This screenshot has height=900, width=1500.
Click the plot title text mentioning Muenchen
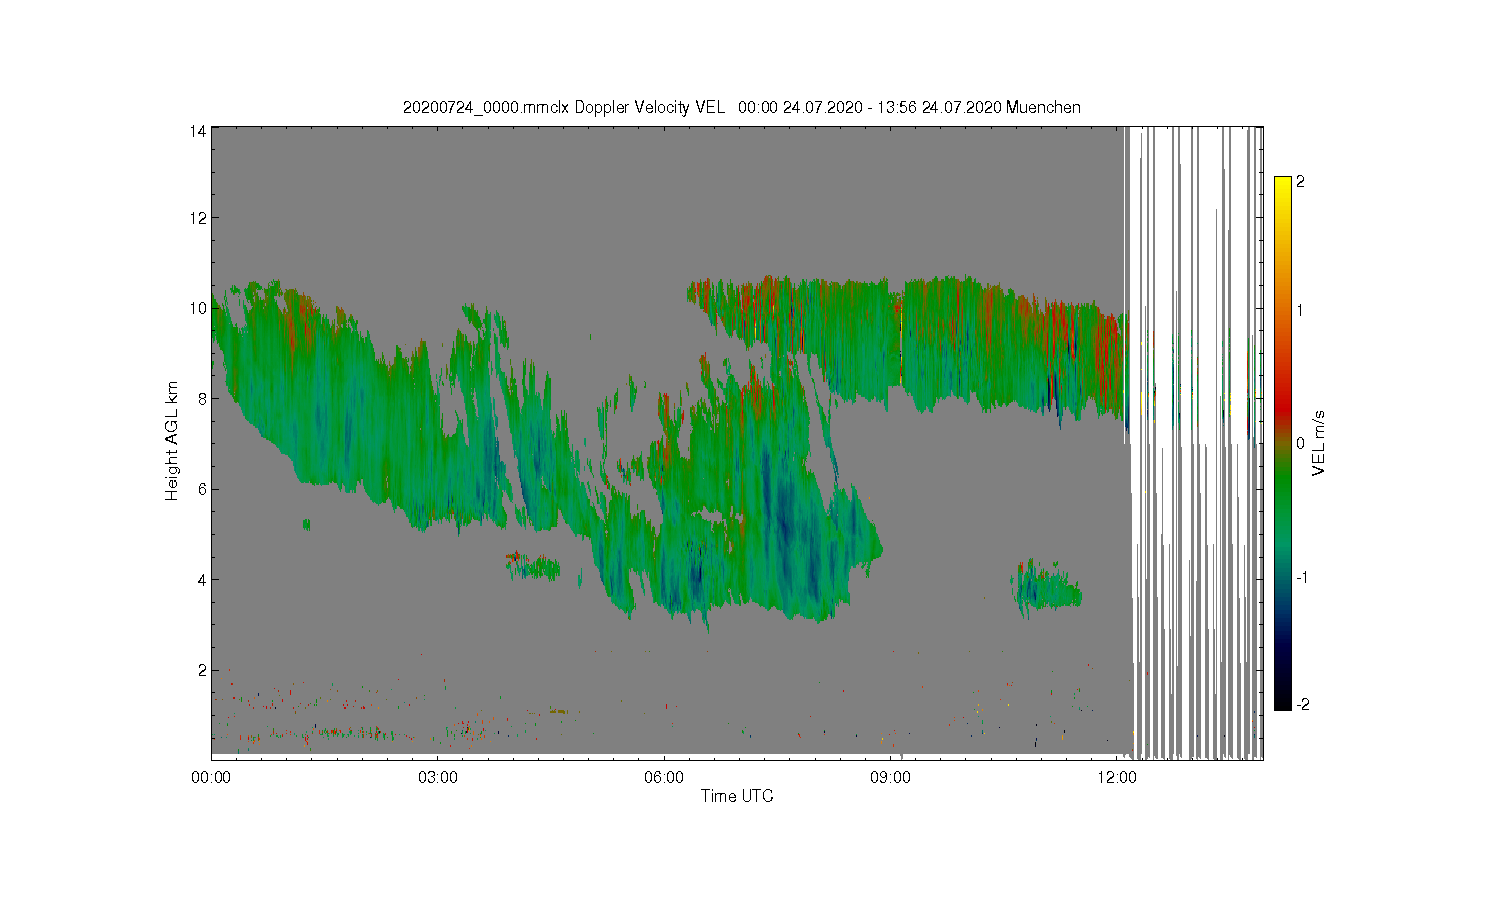pos(741,107)
